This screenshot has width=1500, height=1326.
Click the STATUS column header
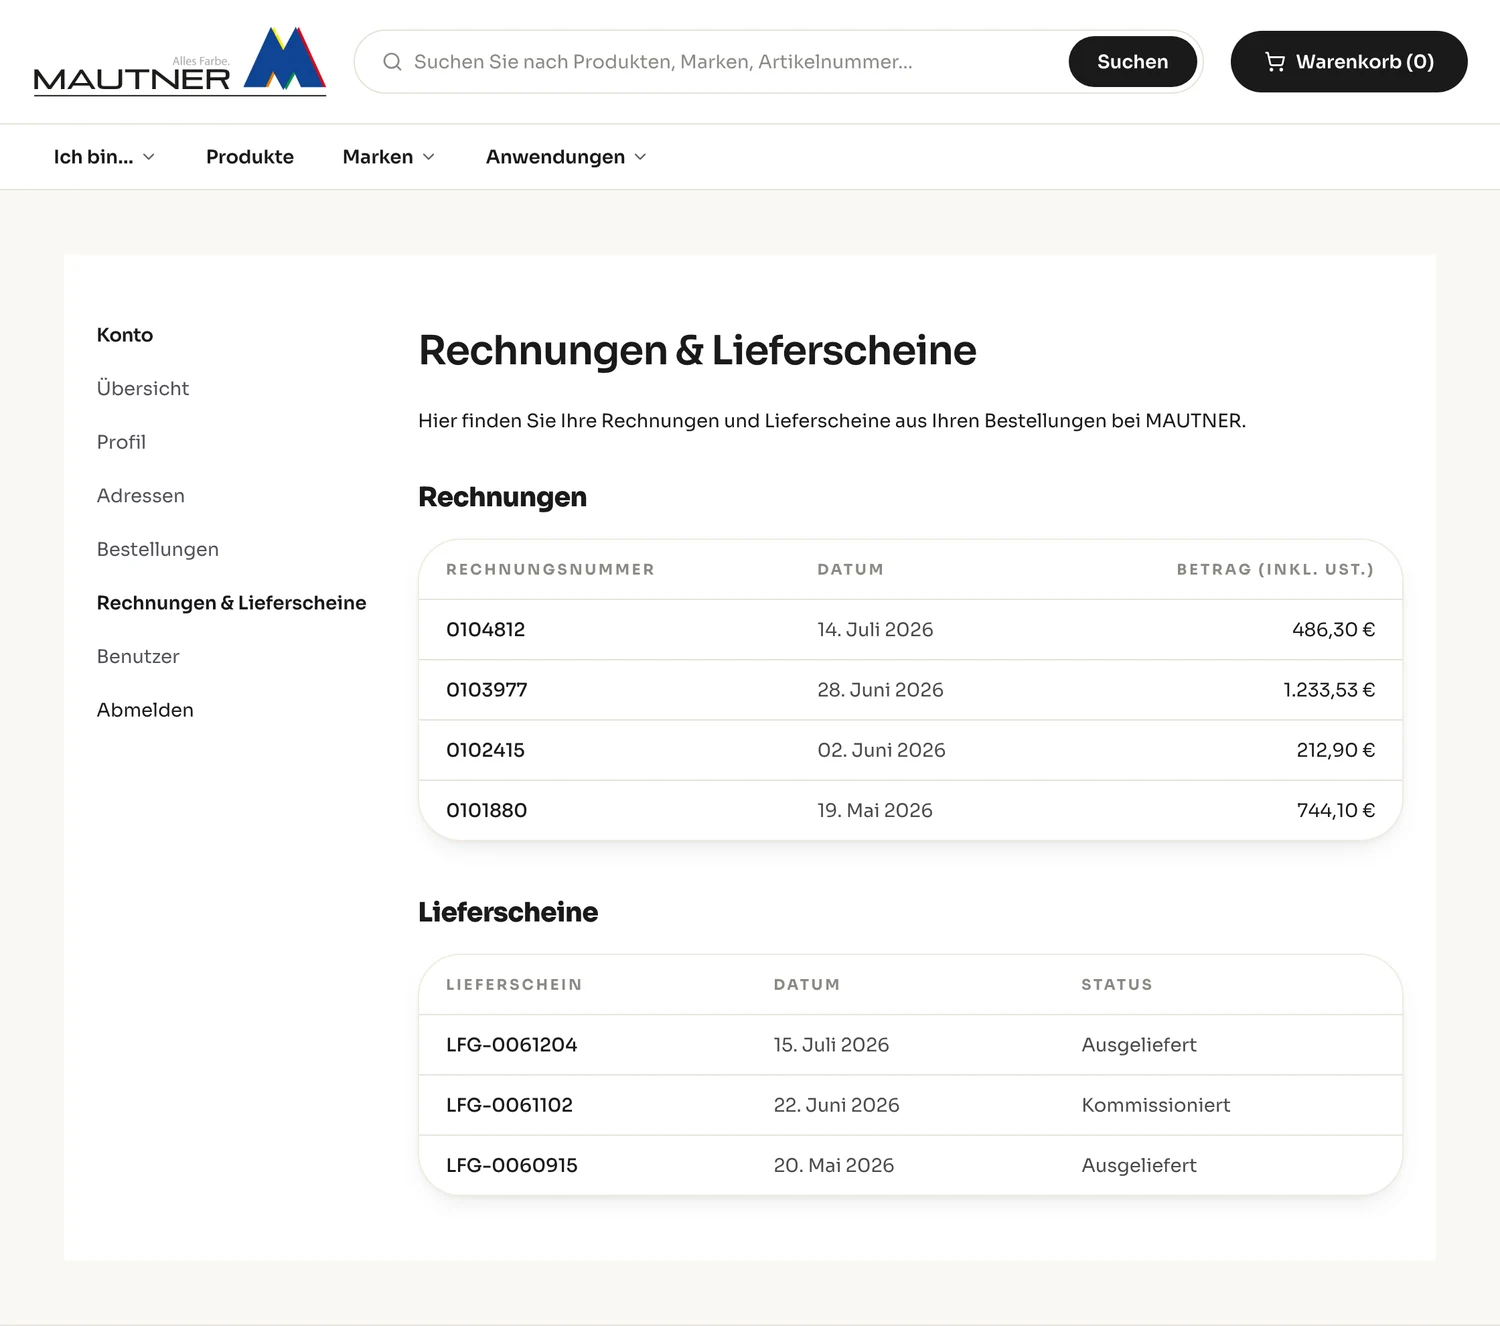1117,985
